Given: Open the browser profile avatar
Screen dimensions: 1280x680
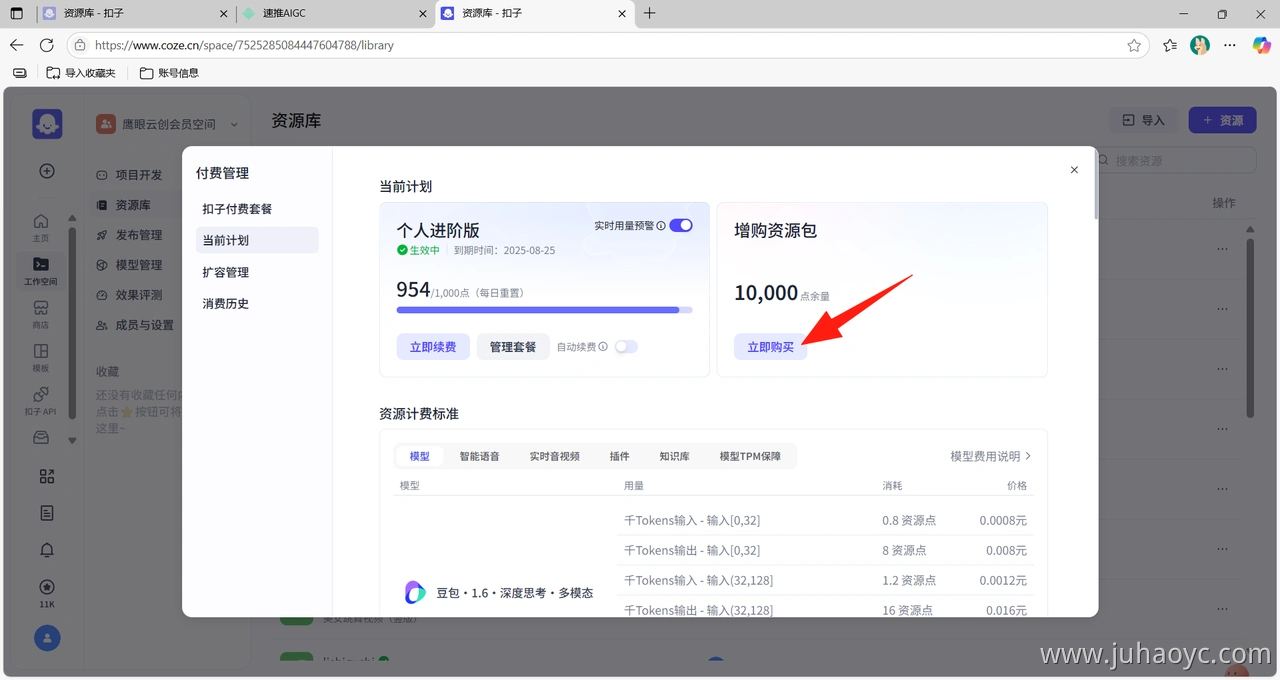Looking at the screenshot, I should coord(1200,45).
